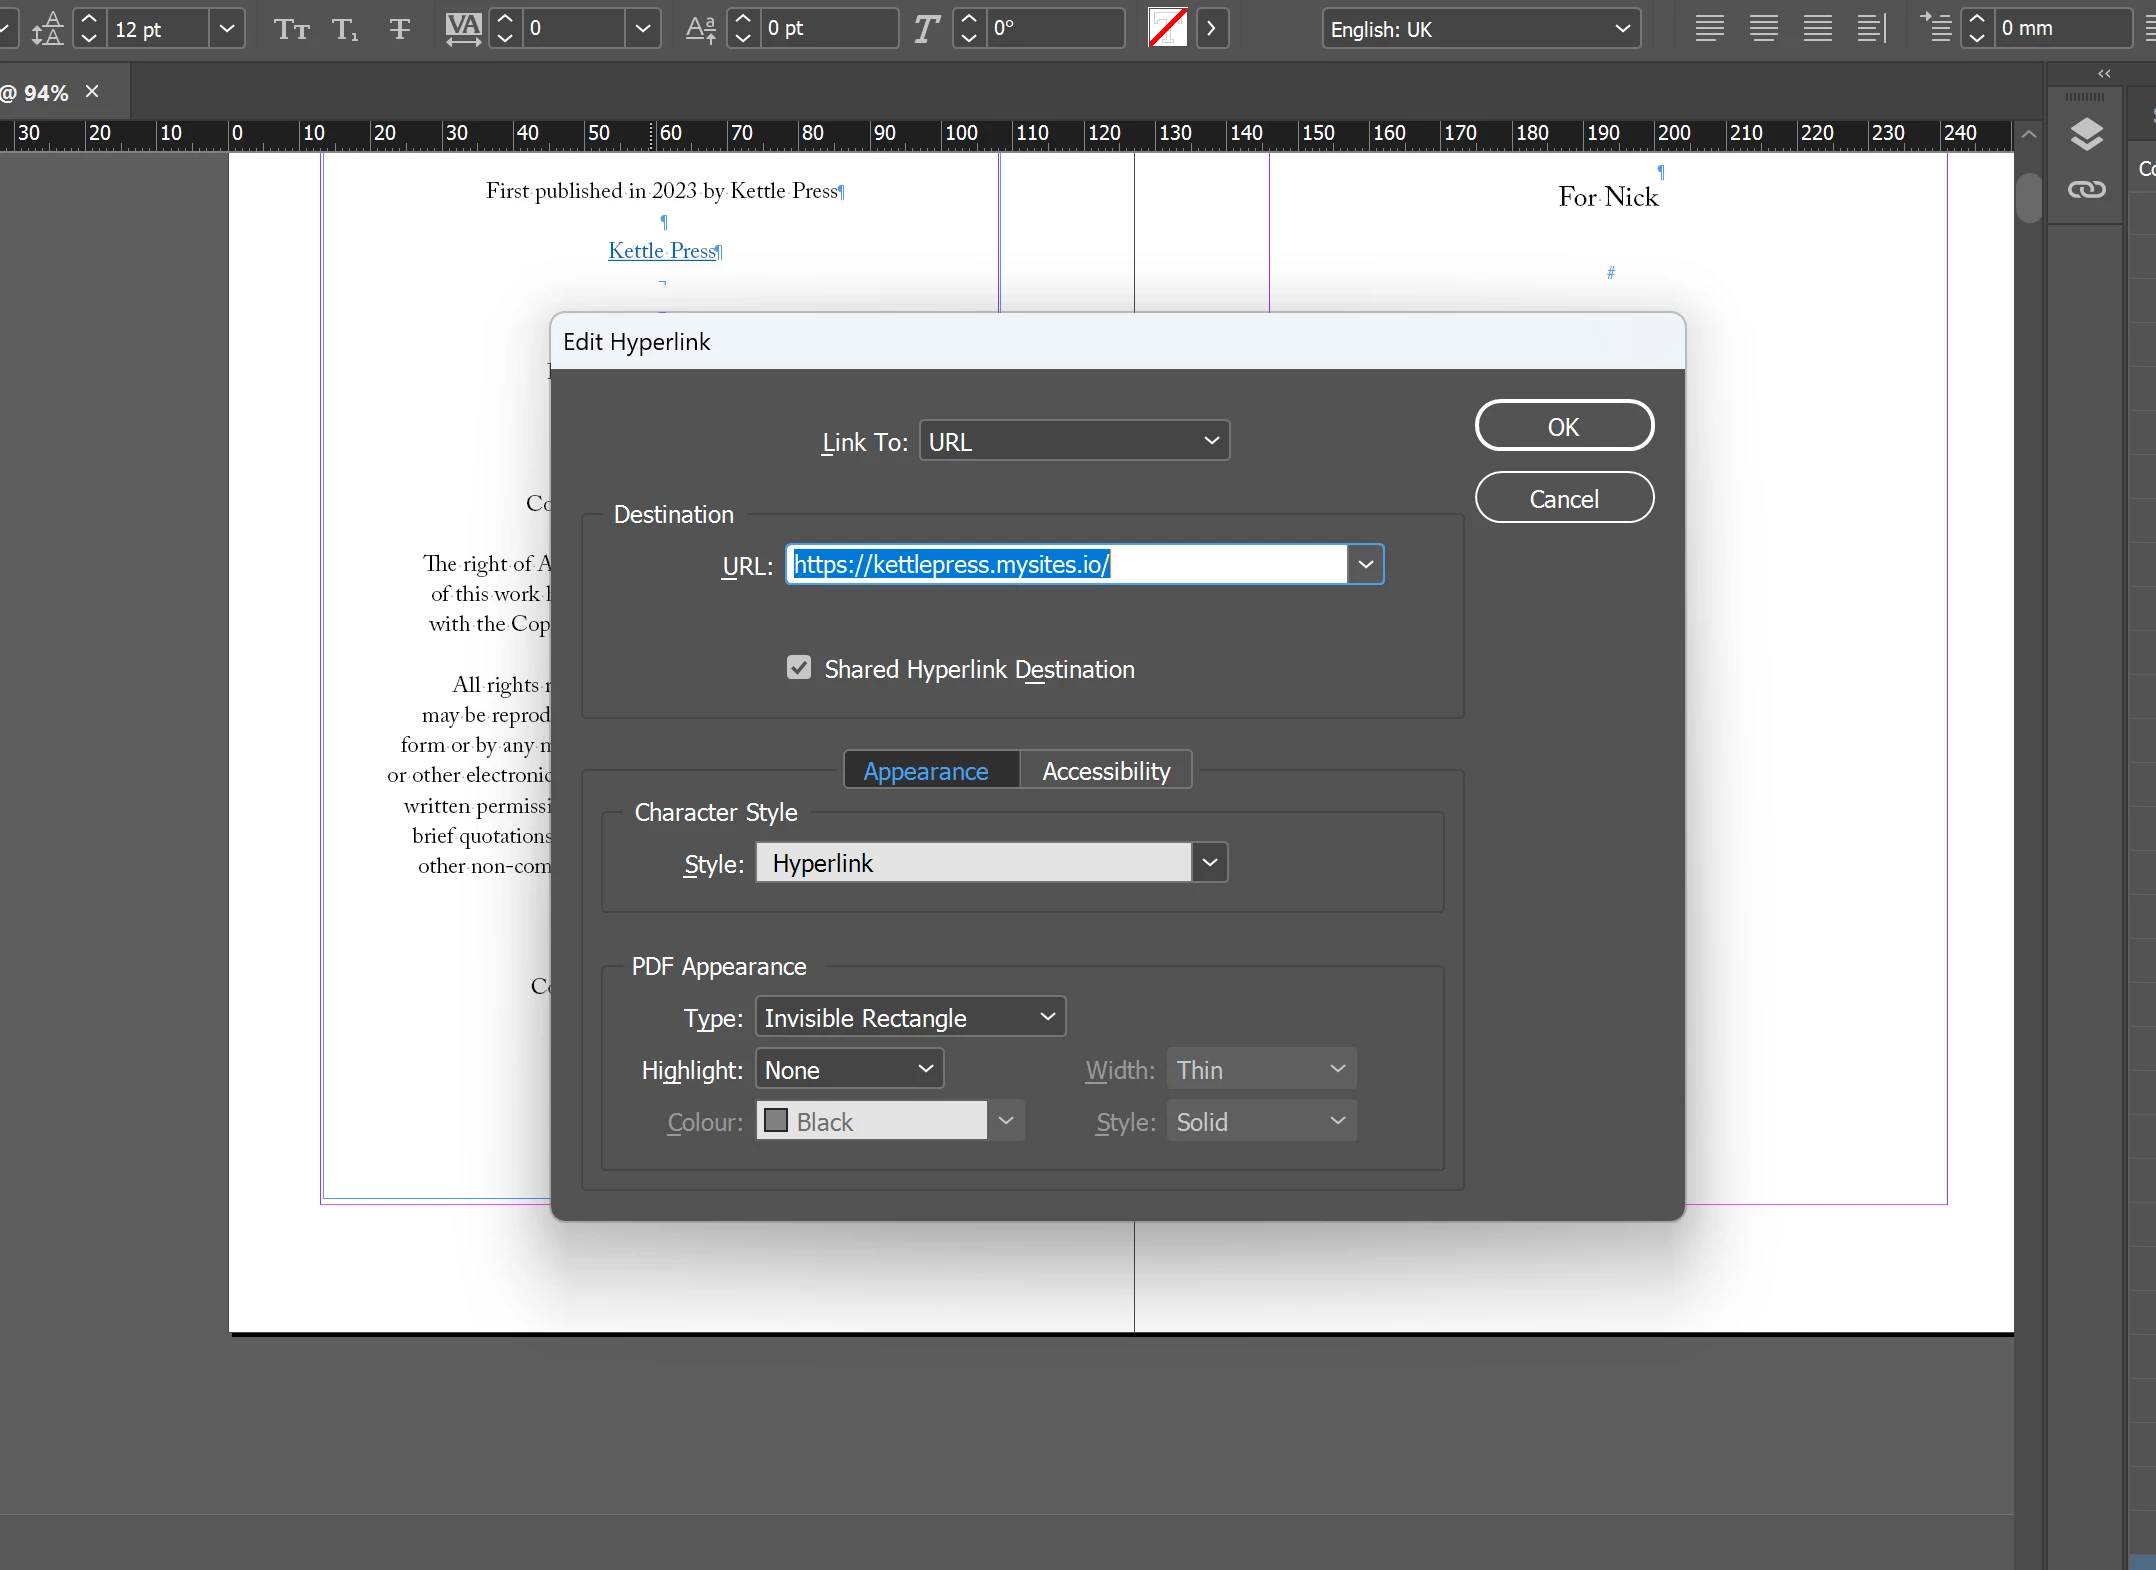This screenshot has height=1570, width=2156.
Task: Open the Layers panel icon
Action: coord(2086,134)
